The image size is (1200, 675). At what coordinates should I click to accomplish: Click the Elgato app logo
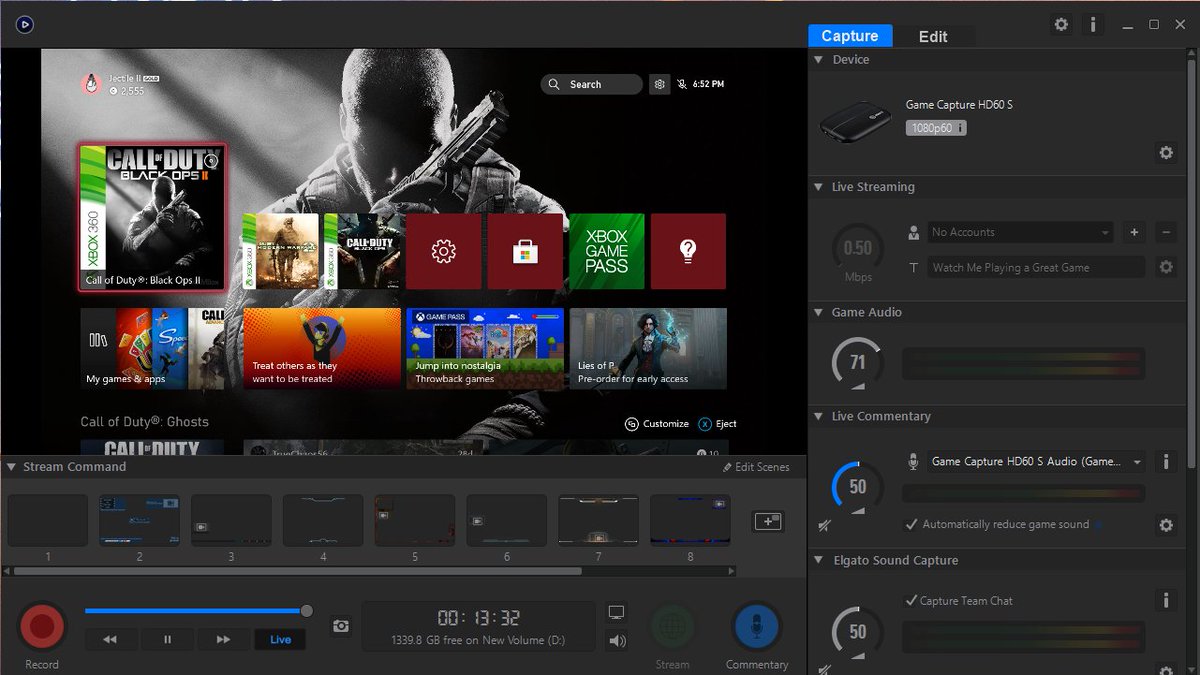pyautogui.click(x=26, y=23)
